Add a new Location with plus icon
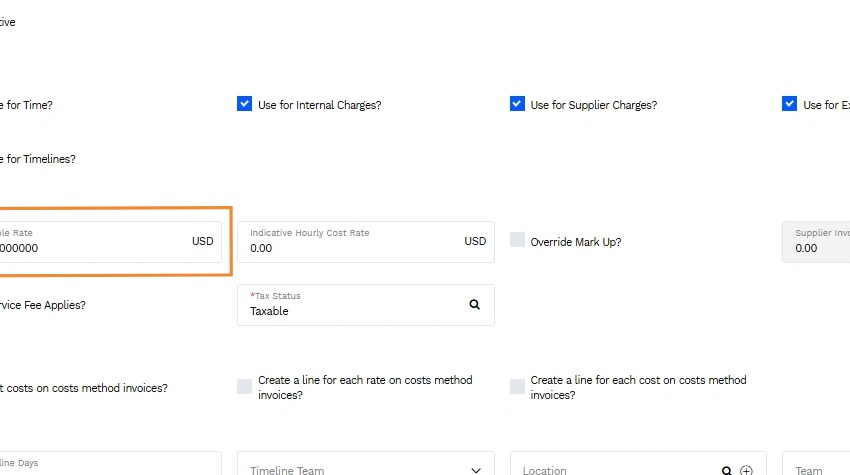The height and width of the screenshot is (475, 850). 746,471
